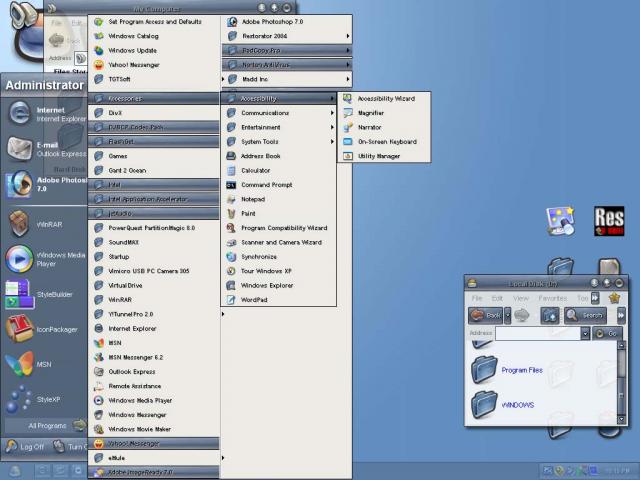This screenshot has height=480, width=640.
Task: Open Address Book in Accessories
Action: pos(278,156)
